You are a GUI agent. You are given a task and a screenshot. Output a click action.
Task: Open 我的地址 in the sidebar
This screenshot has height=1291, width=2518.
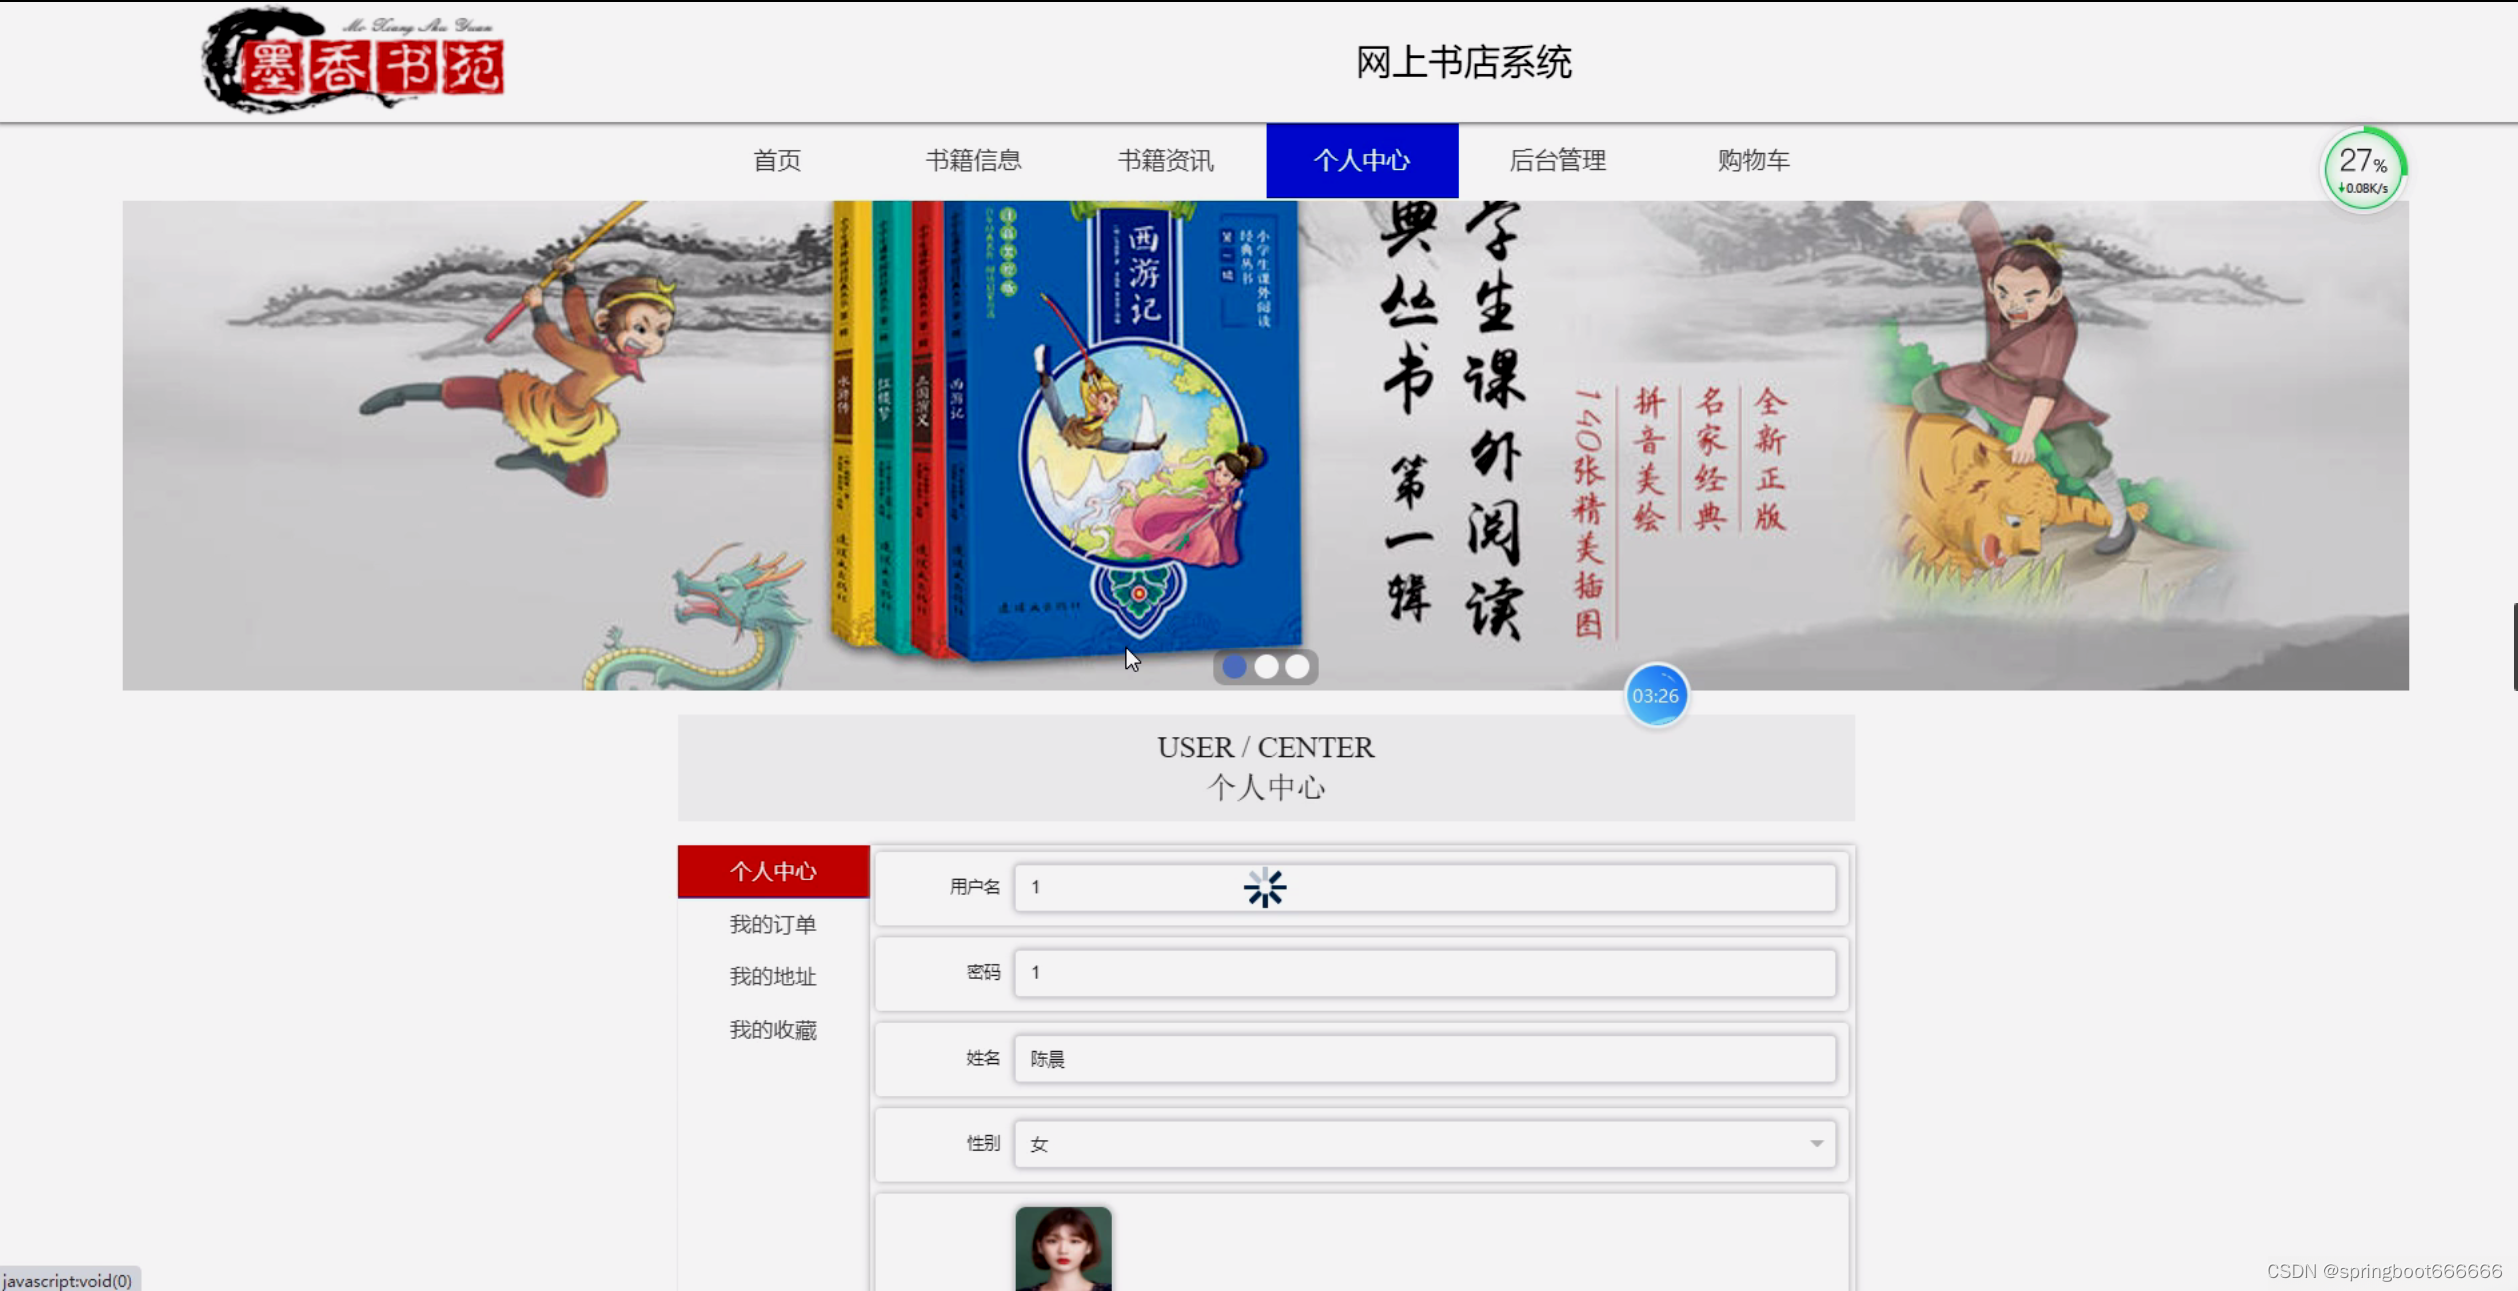click(x=773, y=977)
